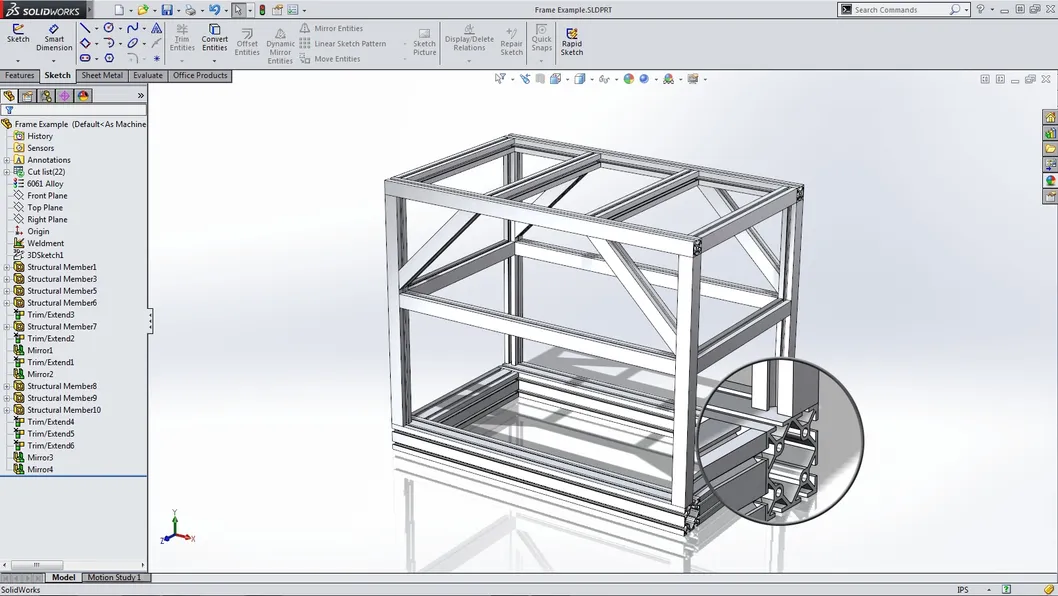Save the Frame Example part
The width and height of the screenshot is (1058, 596).
(x=167, y=9)
